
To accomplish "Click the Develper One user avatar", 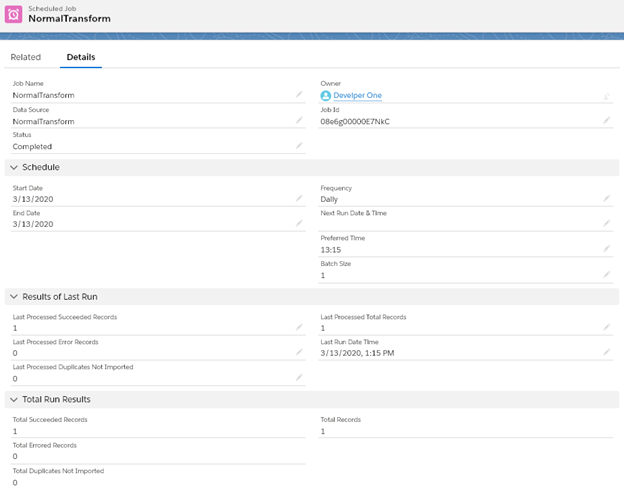I will (326, 96).
